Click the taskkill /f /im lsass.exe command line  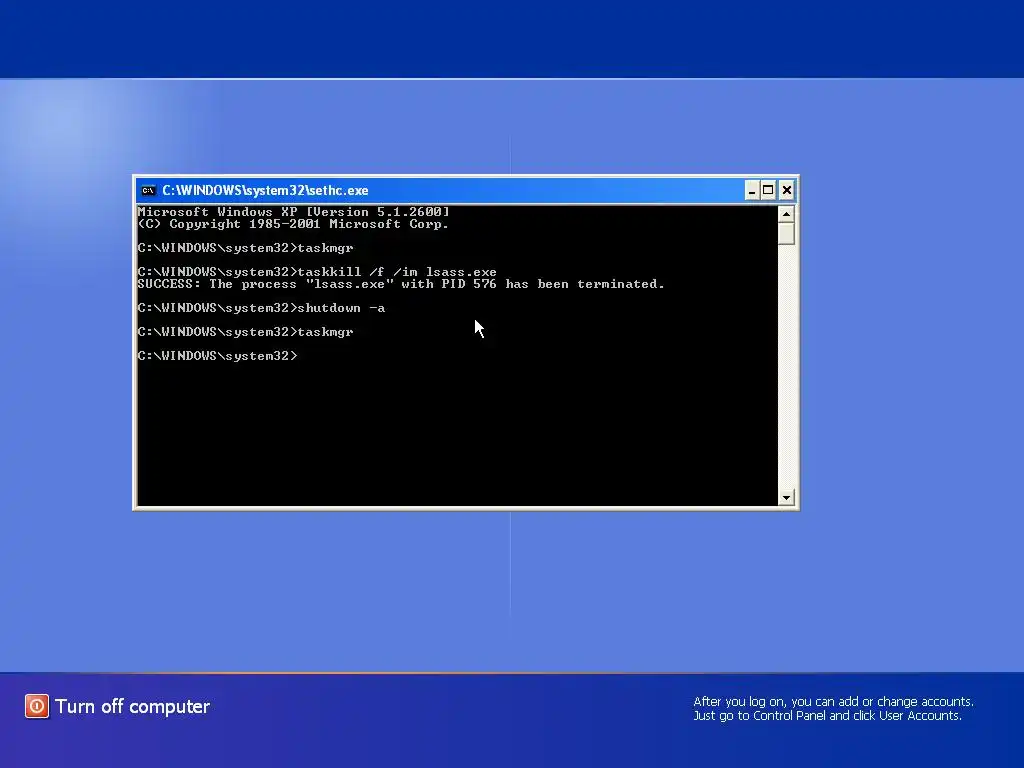tap(317, 272)
